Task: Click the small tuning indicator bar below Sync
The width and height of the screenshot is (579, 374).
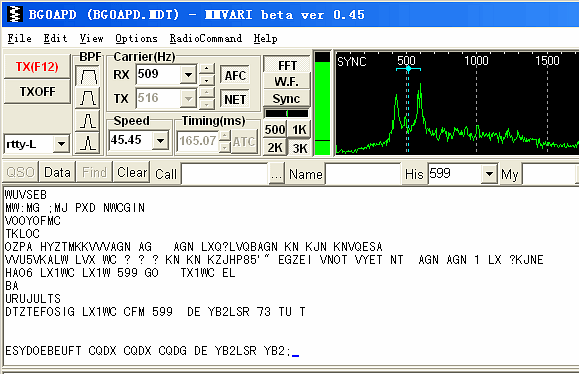Action: (x=287, y=113)
